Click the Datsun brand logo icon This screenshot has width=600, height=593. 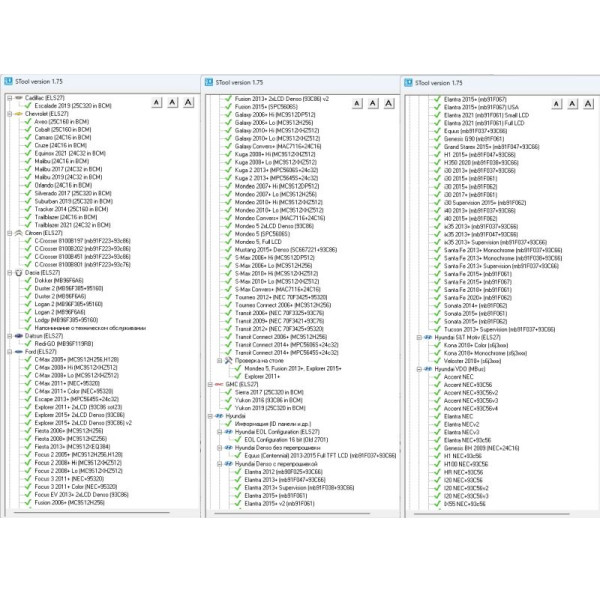tap(17, 336)
